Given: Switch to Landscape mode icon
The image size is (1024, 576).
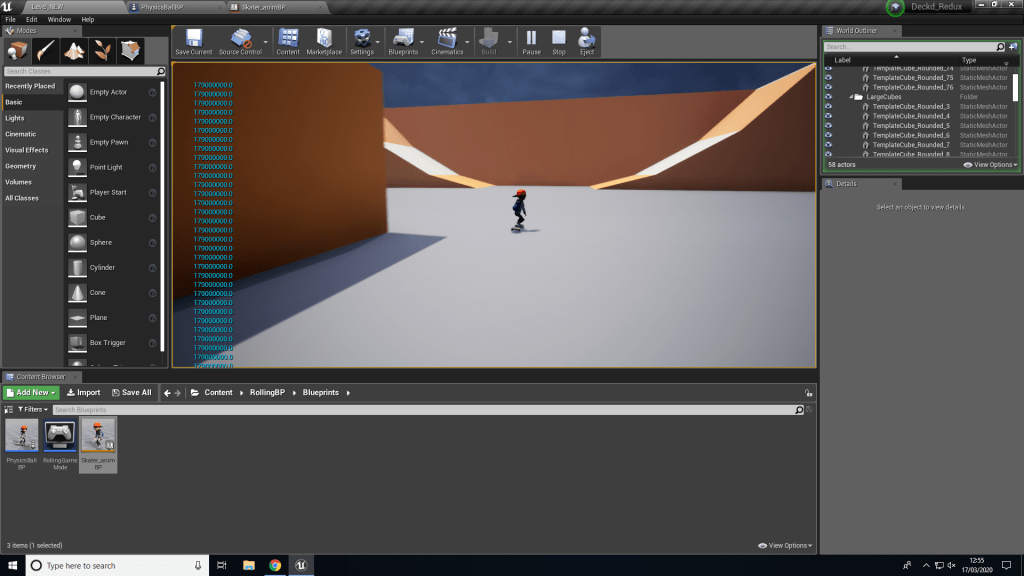Looking at the screenshot, I should point(74,50).
